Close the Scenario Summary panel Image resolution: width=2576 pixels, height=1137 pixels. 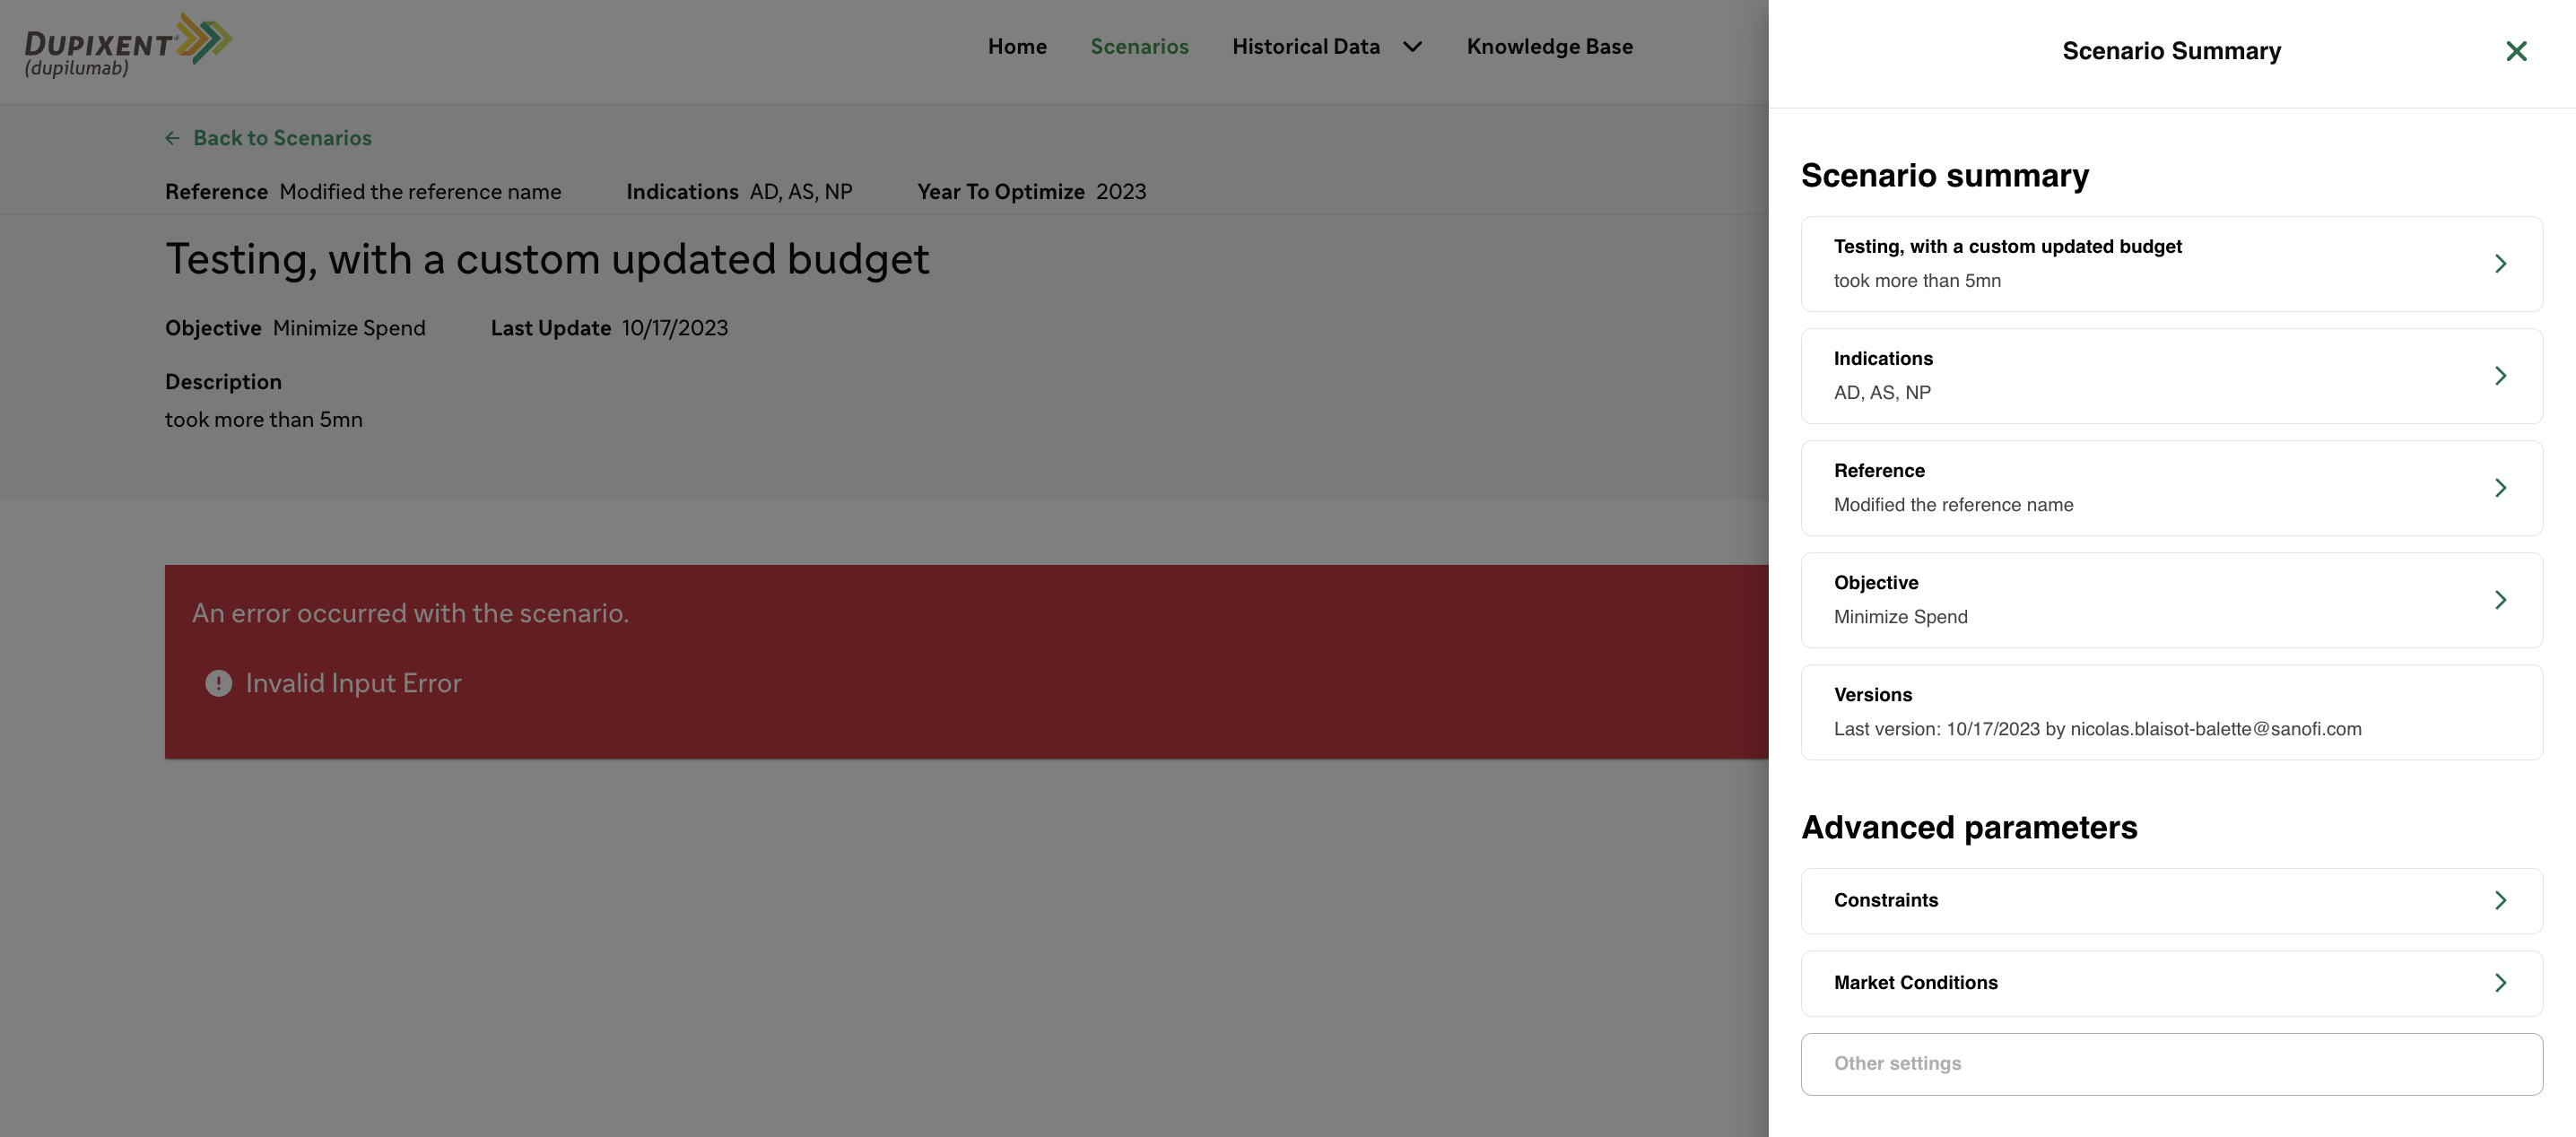[2516, 51]
